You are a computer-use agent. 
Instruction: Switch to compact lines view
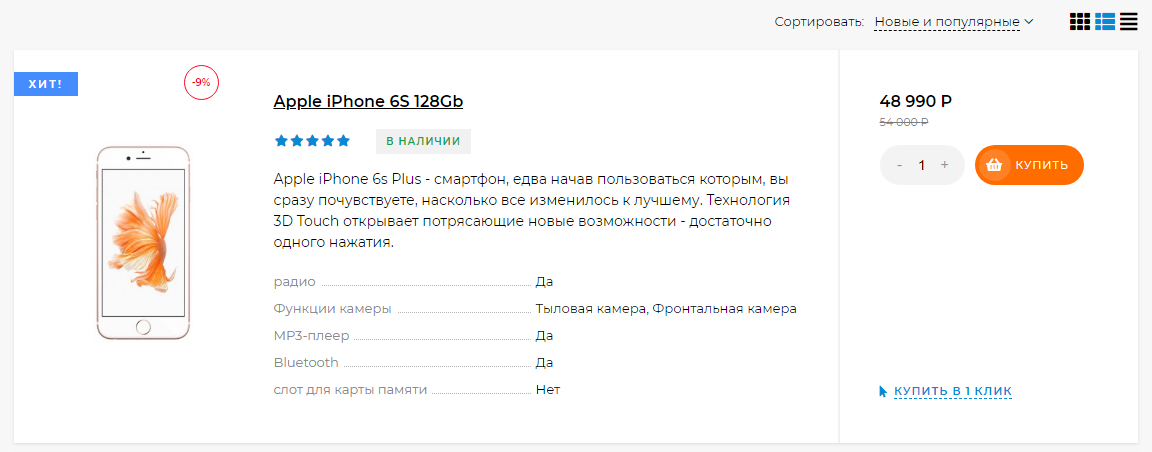point(1128,22)
